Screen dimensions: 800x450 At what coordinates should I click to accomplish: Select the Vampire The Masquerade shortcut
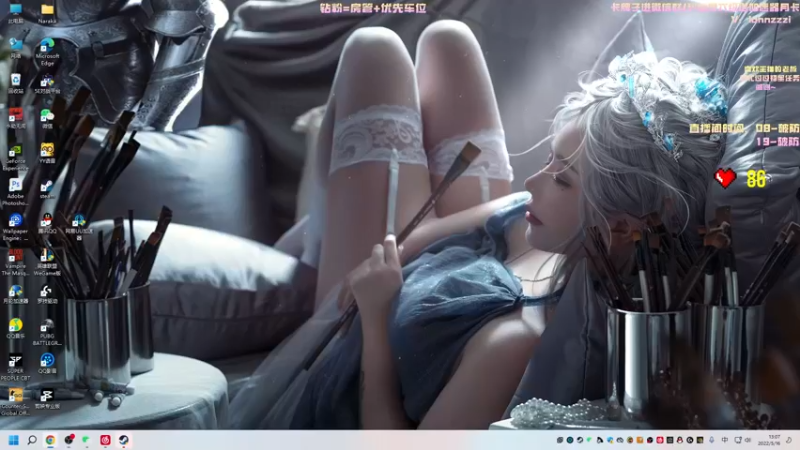(x=15, y=262)
